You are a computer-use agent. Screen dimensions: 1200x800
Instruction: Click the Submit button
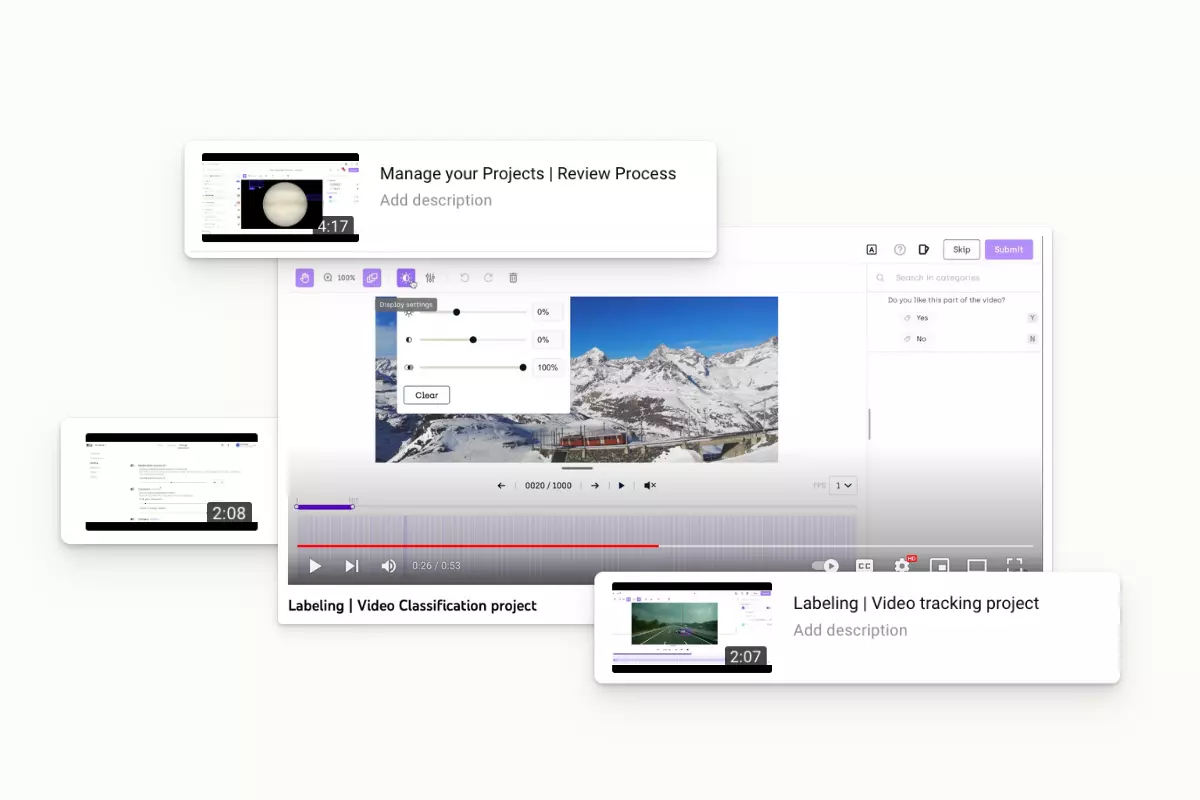pyautogui.click(x=1008, y=250)
